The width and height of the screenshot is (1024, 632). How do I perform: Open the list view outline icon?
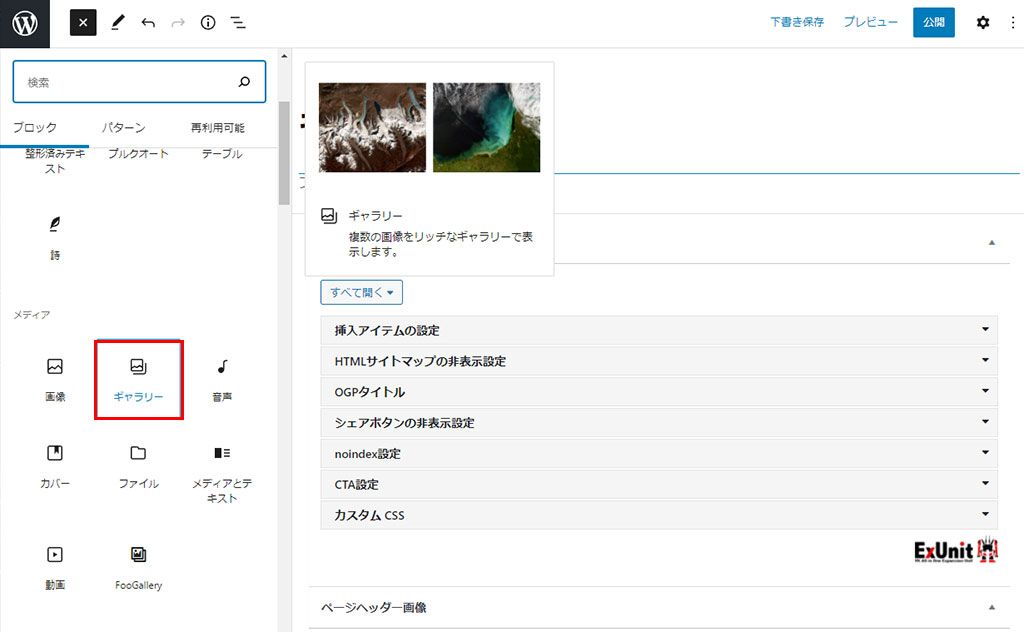pyautogui.click(x=238, y=22)
